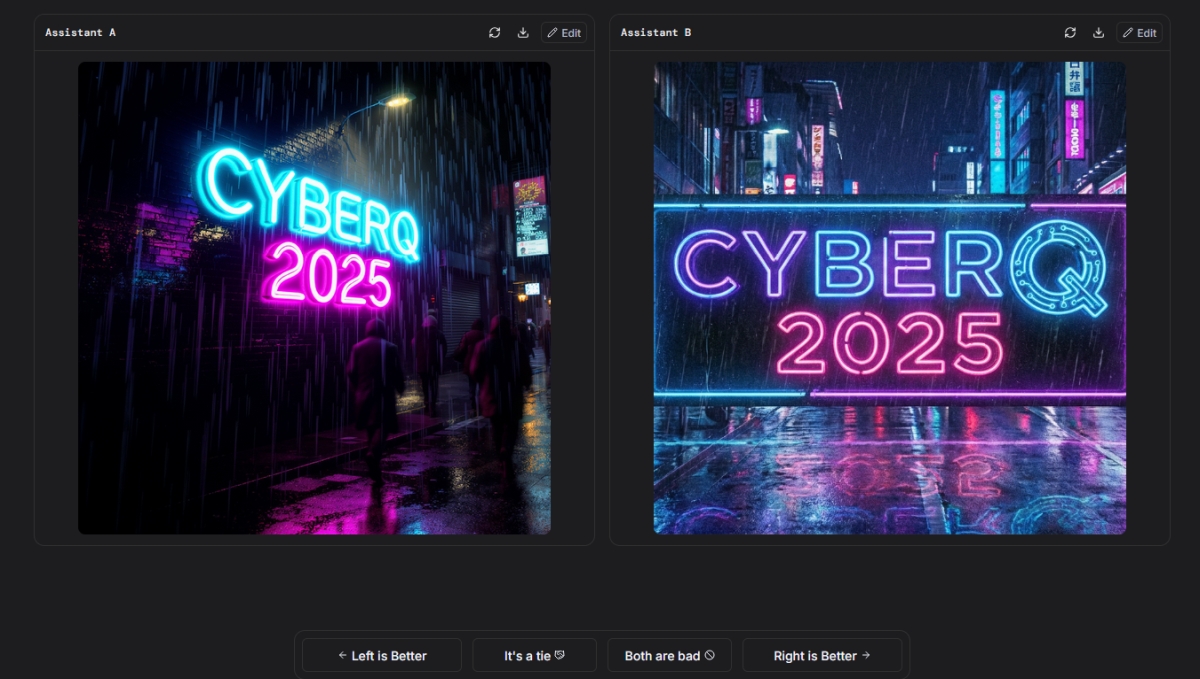This screenshot has height=679, width=1200.
Task: Click the "Assistant A" panel title
Action: 80,33
